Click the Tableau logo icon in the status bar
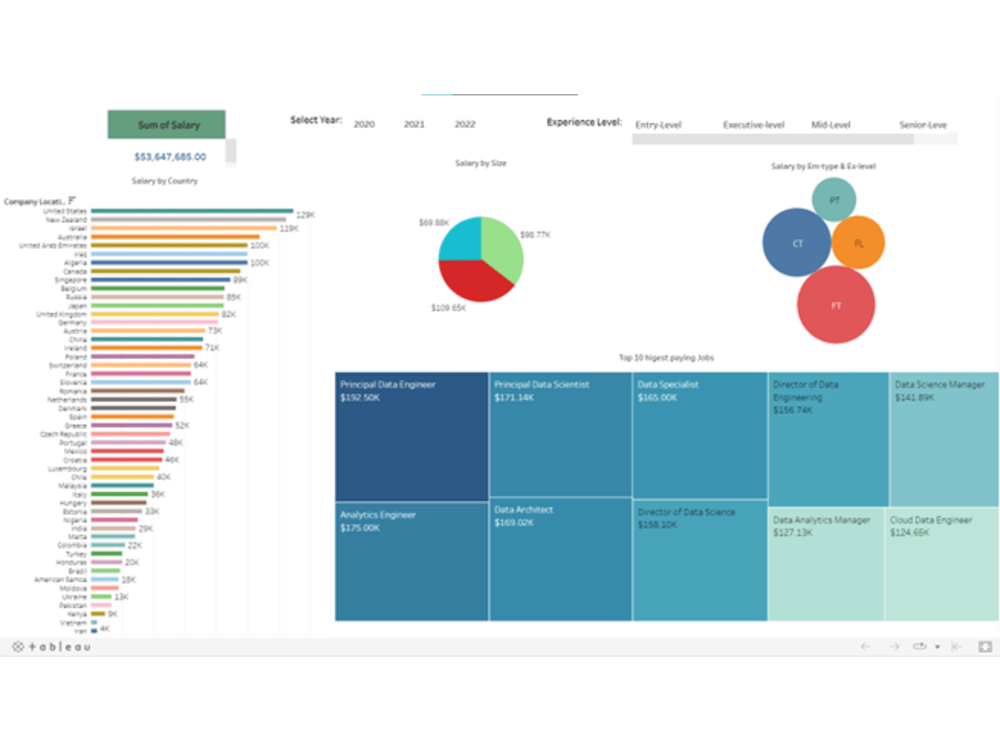The width and height of the screenshot is (1000, 750). 18,647
